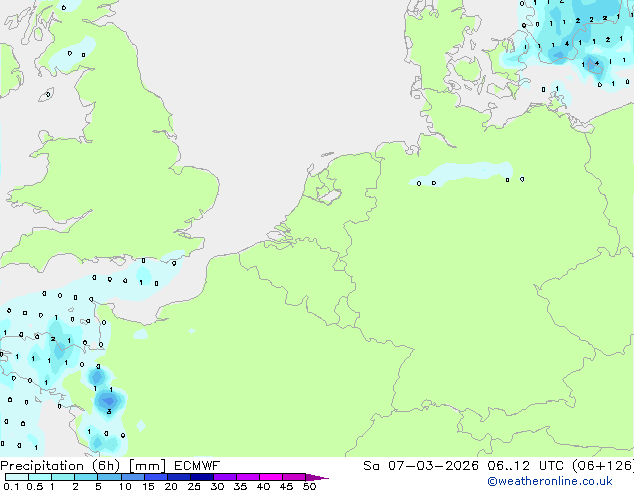This screenshot has width=634, height=490.
Task: Click the '07-03-2026' date text
Action: click(x=433, y=466)
